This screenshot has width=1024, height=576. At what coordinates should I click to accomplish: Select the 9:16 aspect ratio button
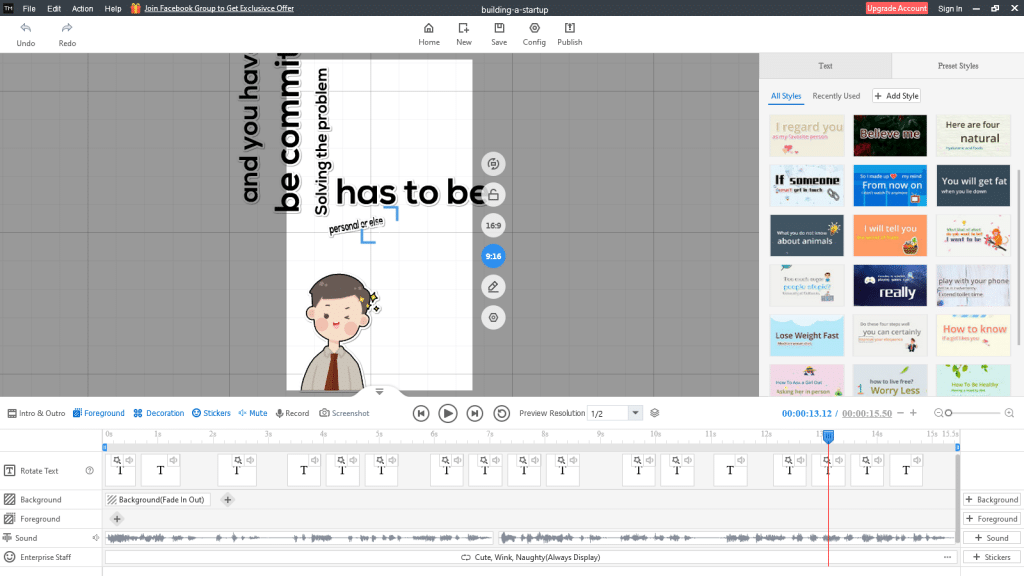(493, 256)
